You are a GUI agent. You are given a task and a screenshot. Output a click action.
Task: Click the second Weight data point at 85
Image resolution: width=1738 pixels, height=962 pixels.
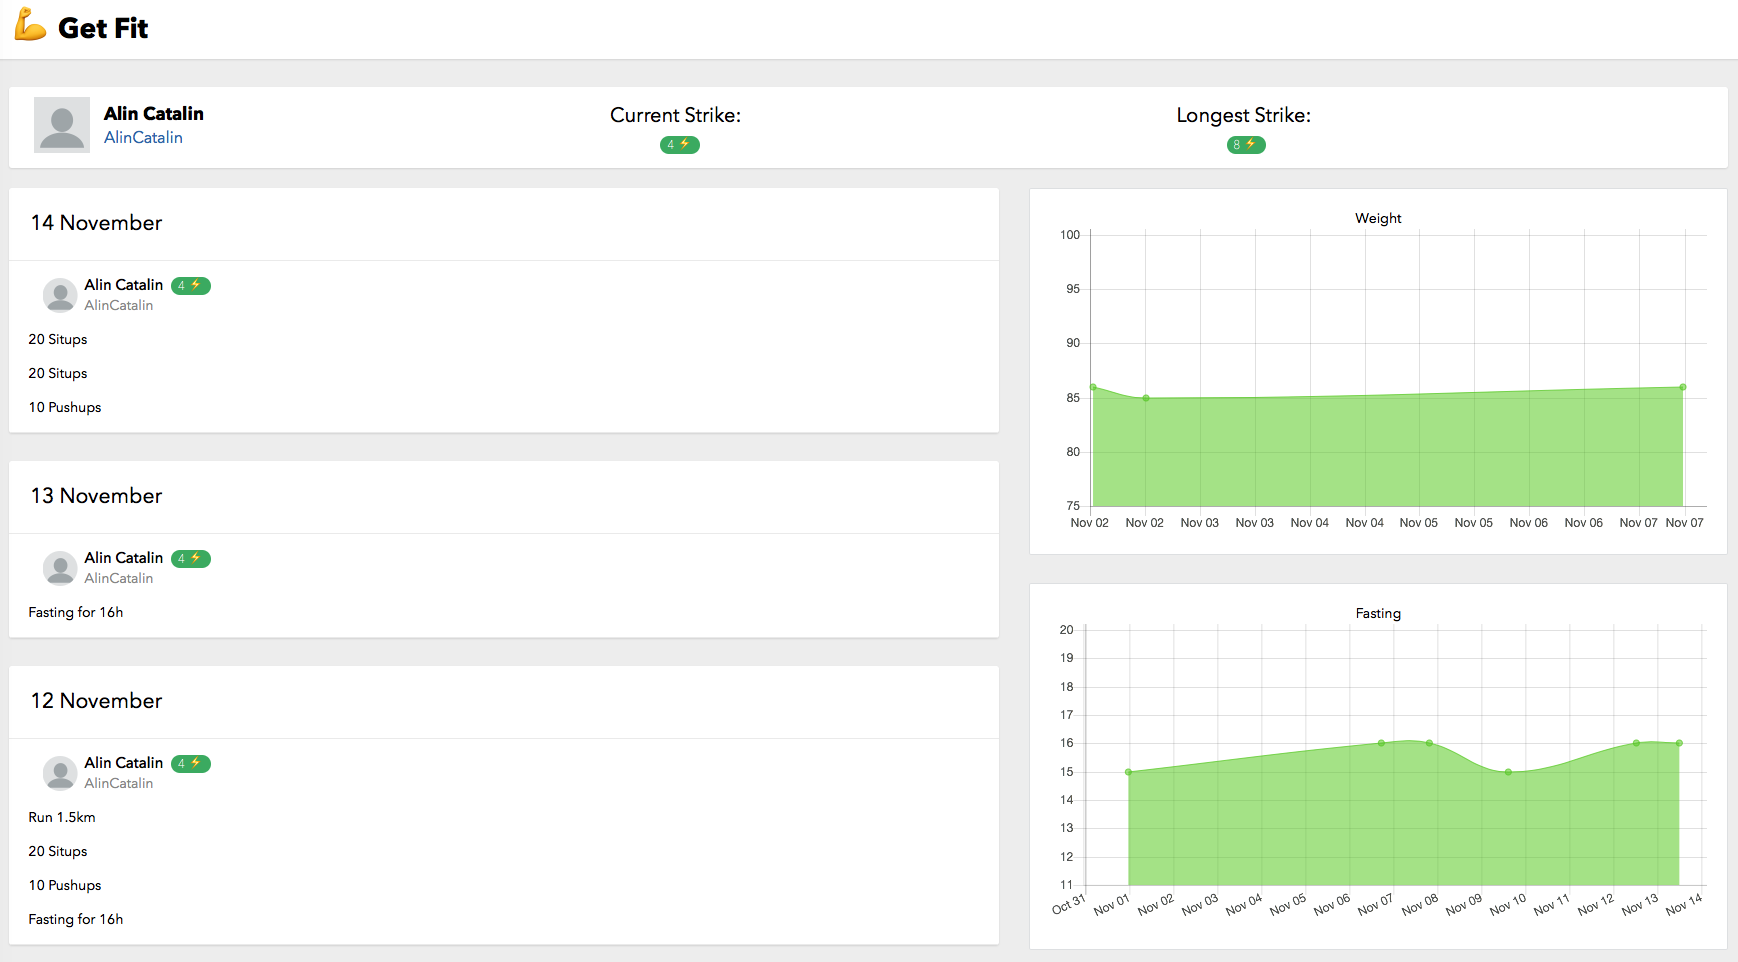click(1146, 398)
